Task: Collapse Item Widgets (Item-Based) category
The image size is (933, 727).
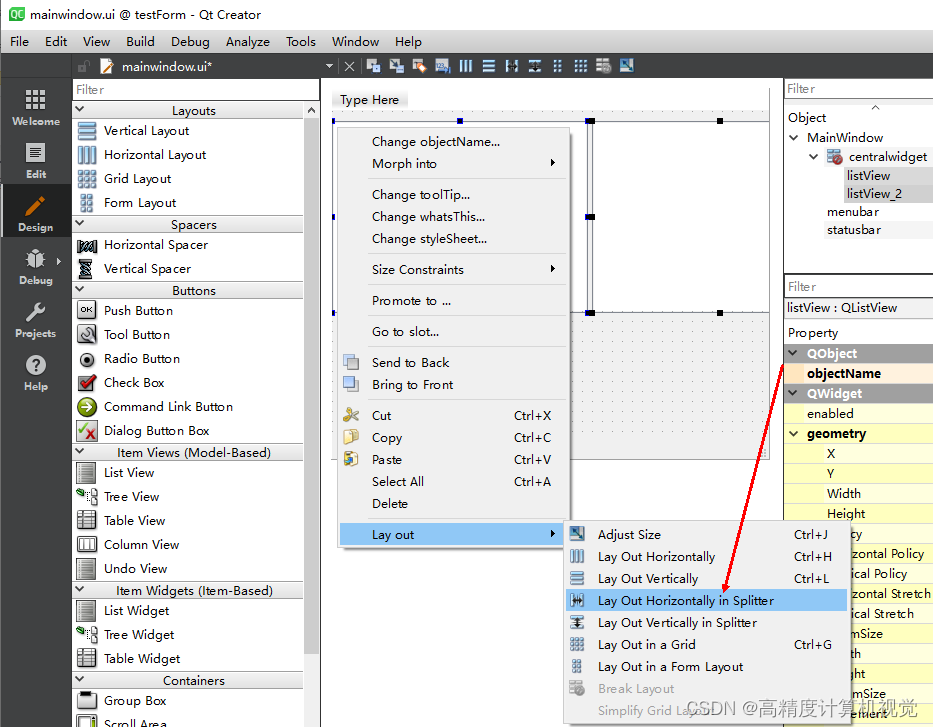Action: coord(80,590)
